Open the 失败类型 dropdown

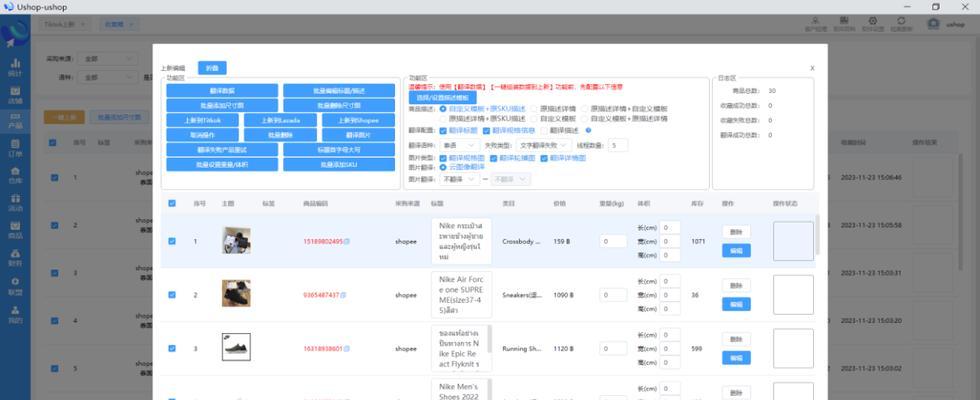click(544, 145)
